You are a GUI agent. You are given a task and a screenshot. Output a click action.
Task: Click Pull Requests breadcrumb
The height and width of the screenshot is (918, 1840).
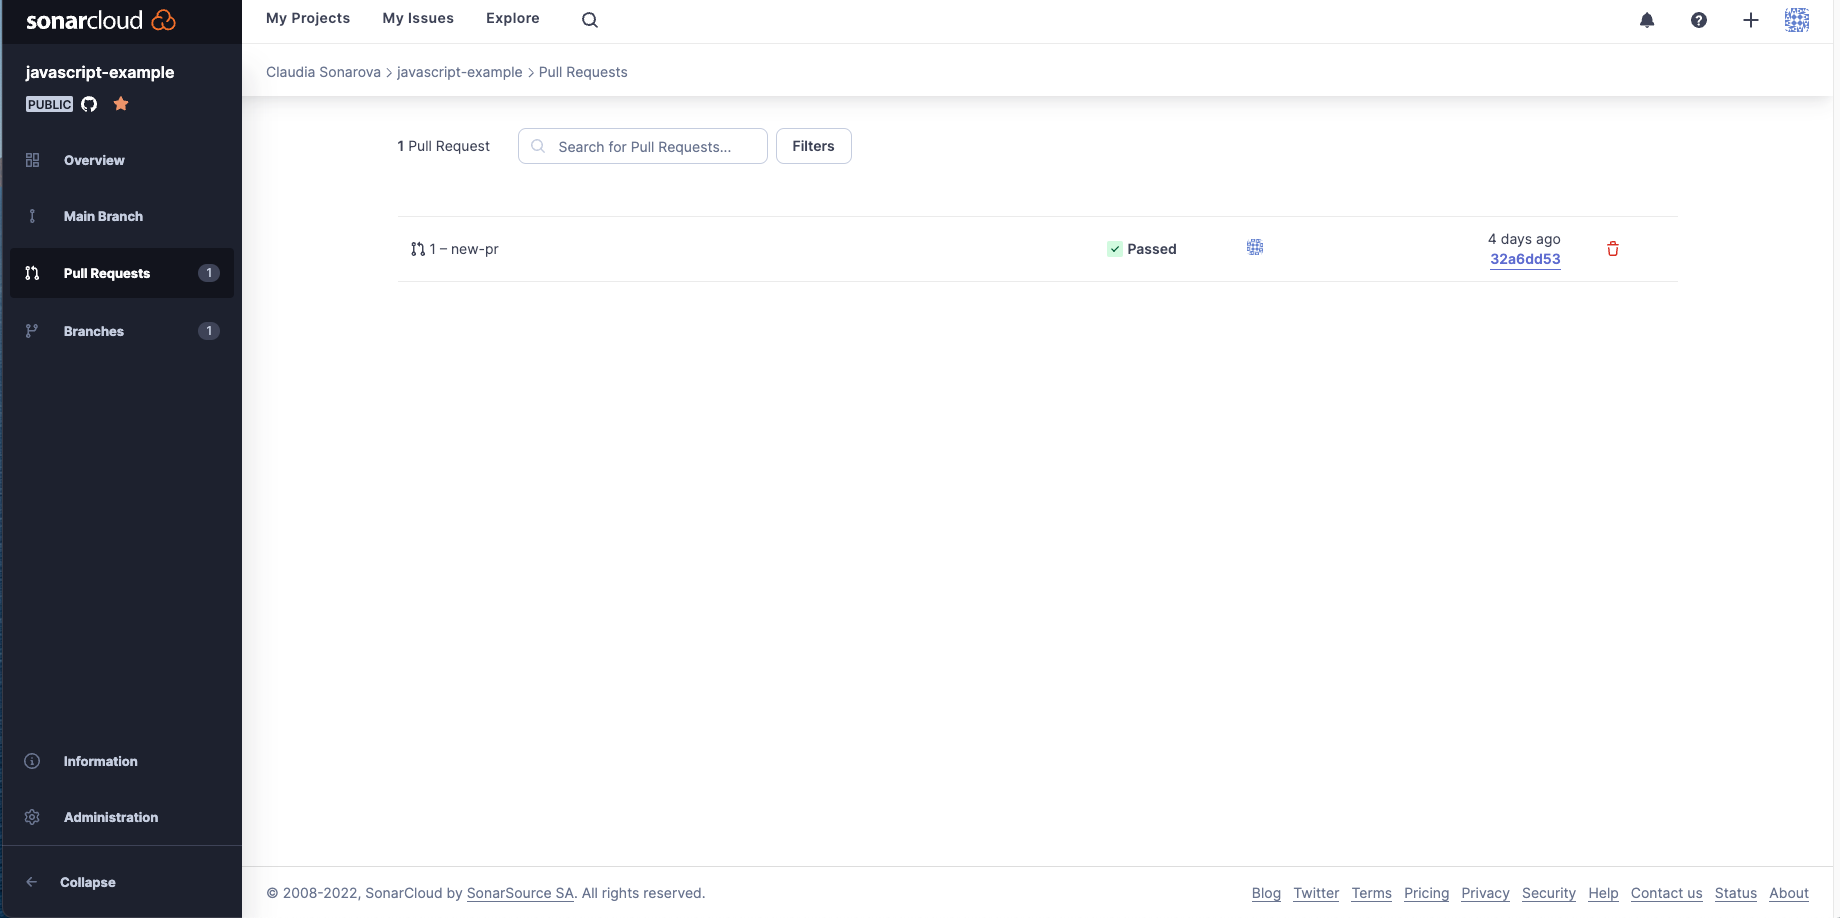583,72
